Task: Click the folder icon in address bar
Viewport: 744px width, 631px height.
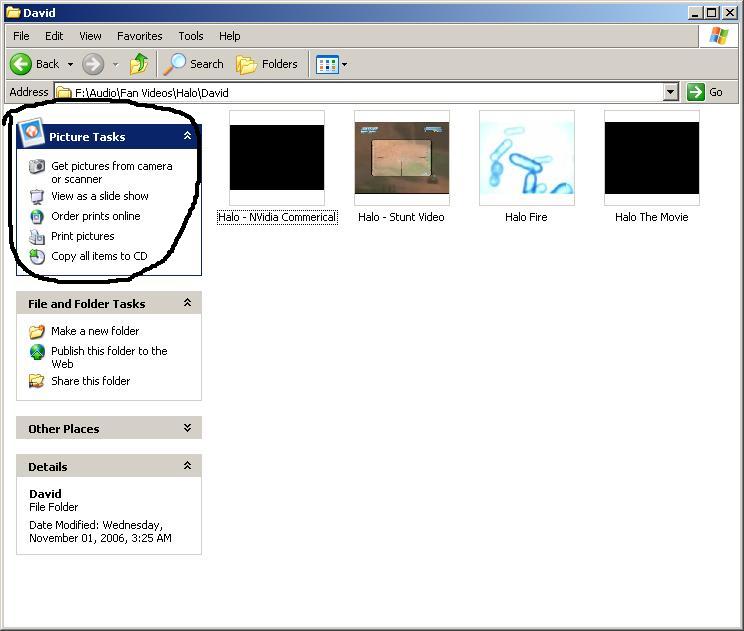Action: point(64,92)
